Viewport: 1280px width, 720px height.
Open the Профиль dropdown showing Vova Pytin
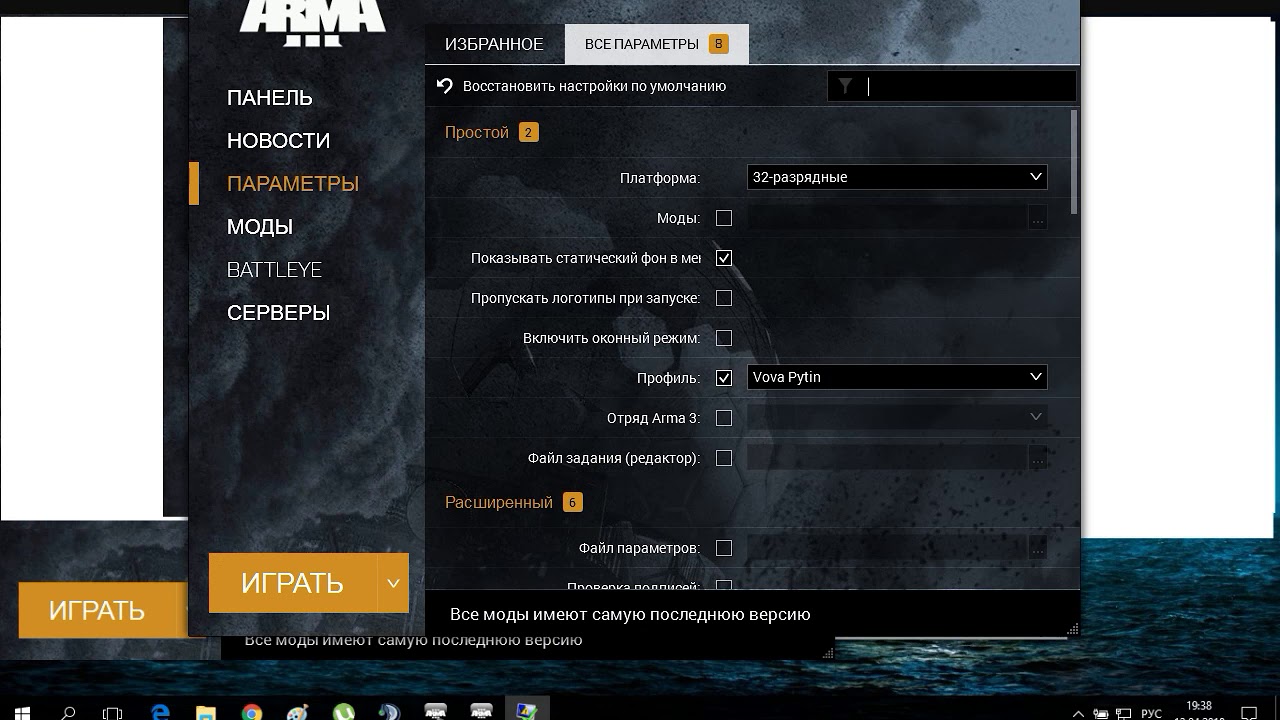coord(897,377)
